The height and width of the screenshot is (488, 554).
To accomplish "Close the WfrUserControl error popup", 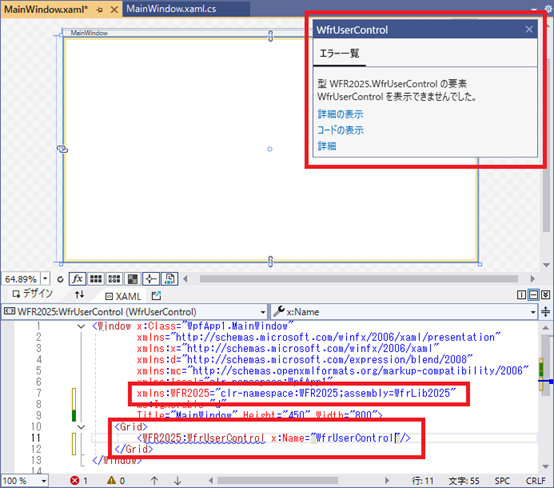I will tap(529, 29).
